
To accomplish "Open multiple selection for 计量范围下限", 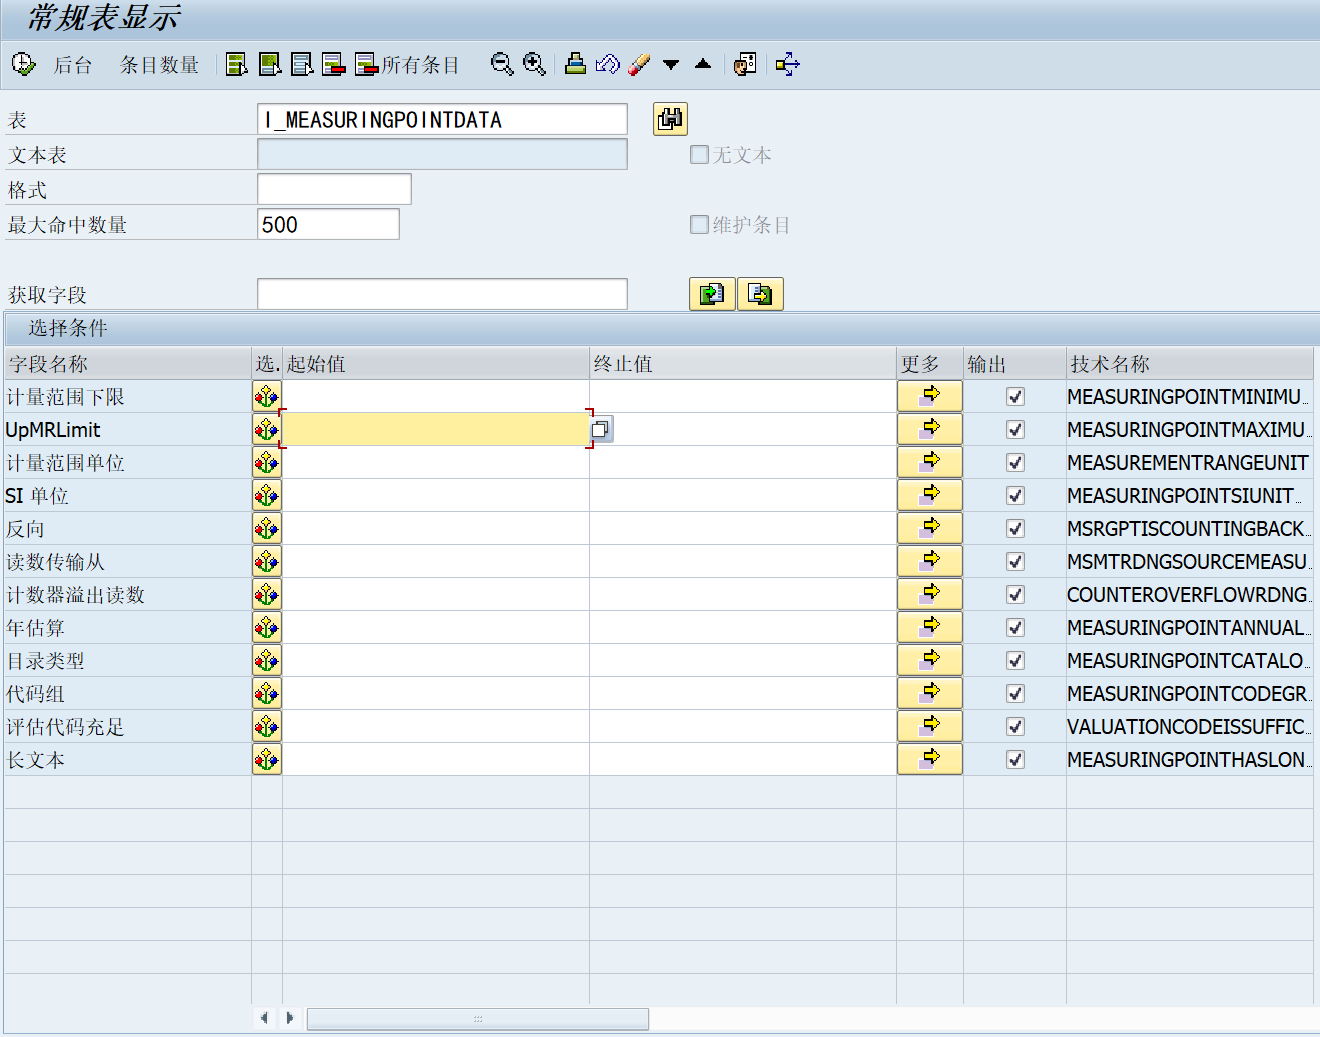I will coord(930,396).
